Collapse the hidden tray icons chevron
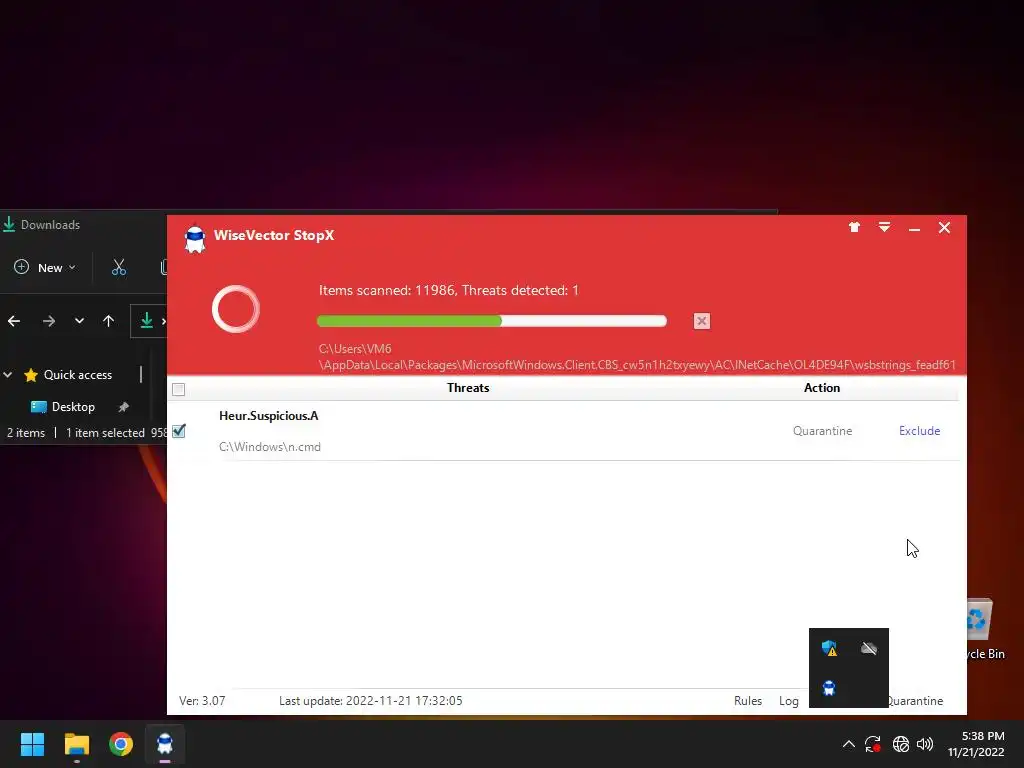Screen dimensions: 1024x768 [848, 744]
